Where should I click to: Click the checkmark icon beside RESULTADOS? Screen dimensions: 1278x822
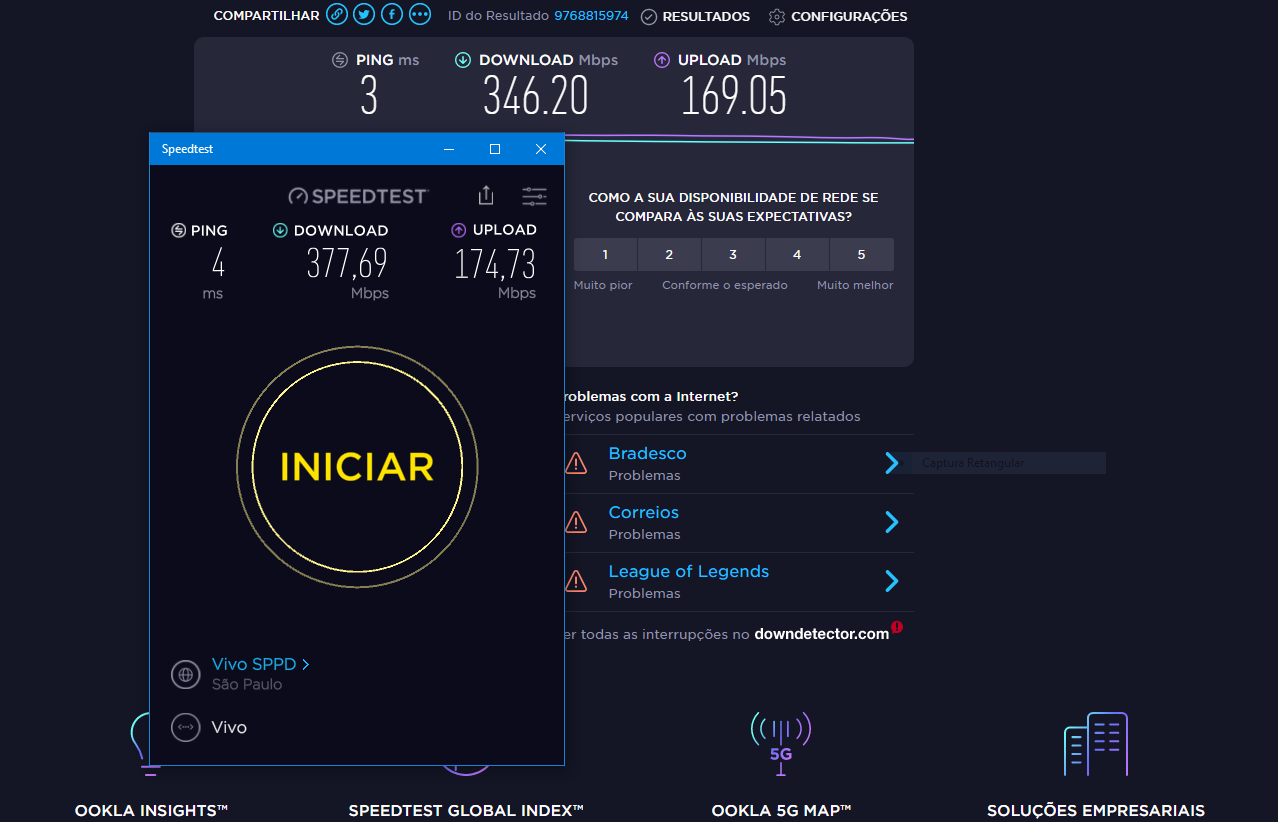[649, 16]
